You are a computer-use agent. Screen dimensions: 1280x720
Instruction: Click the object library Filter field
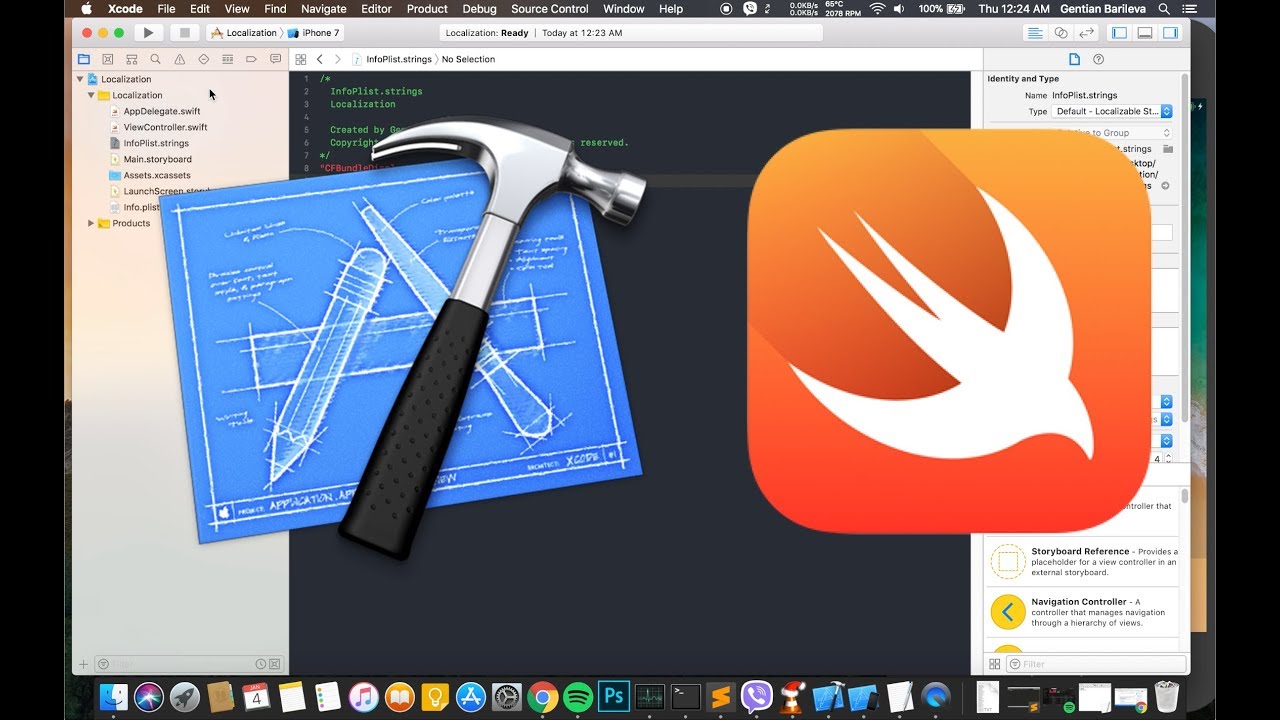click(x=1097, y=663)
